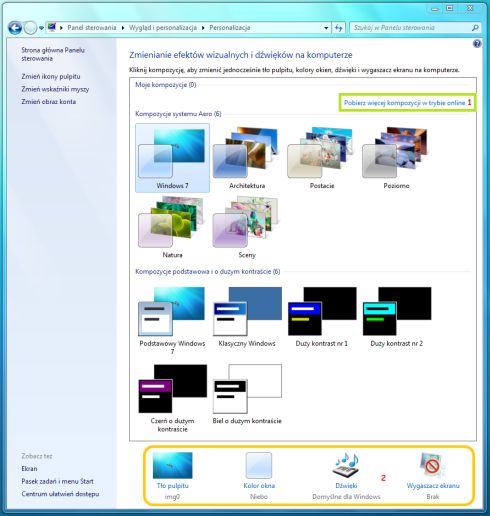490x516 pixels.
Task: Apply the Natura theme
Action: [172, 227]
